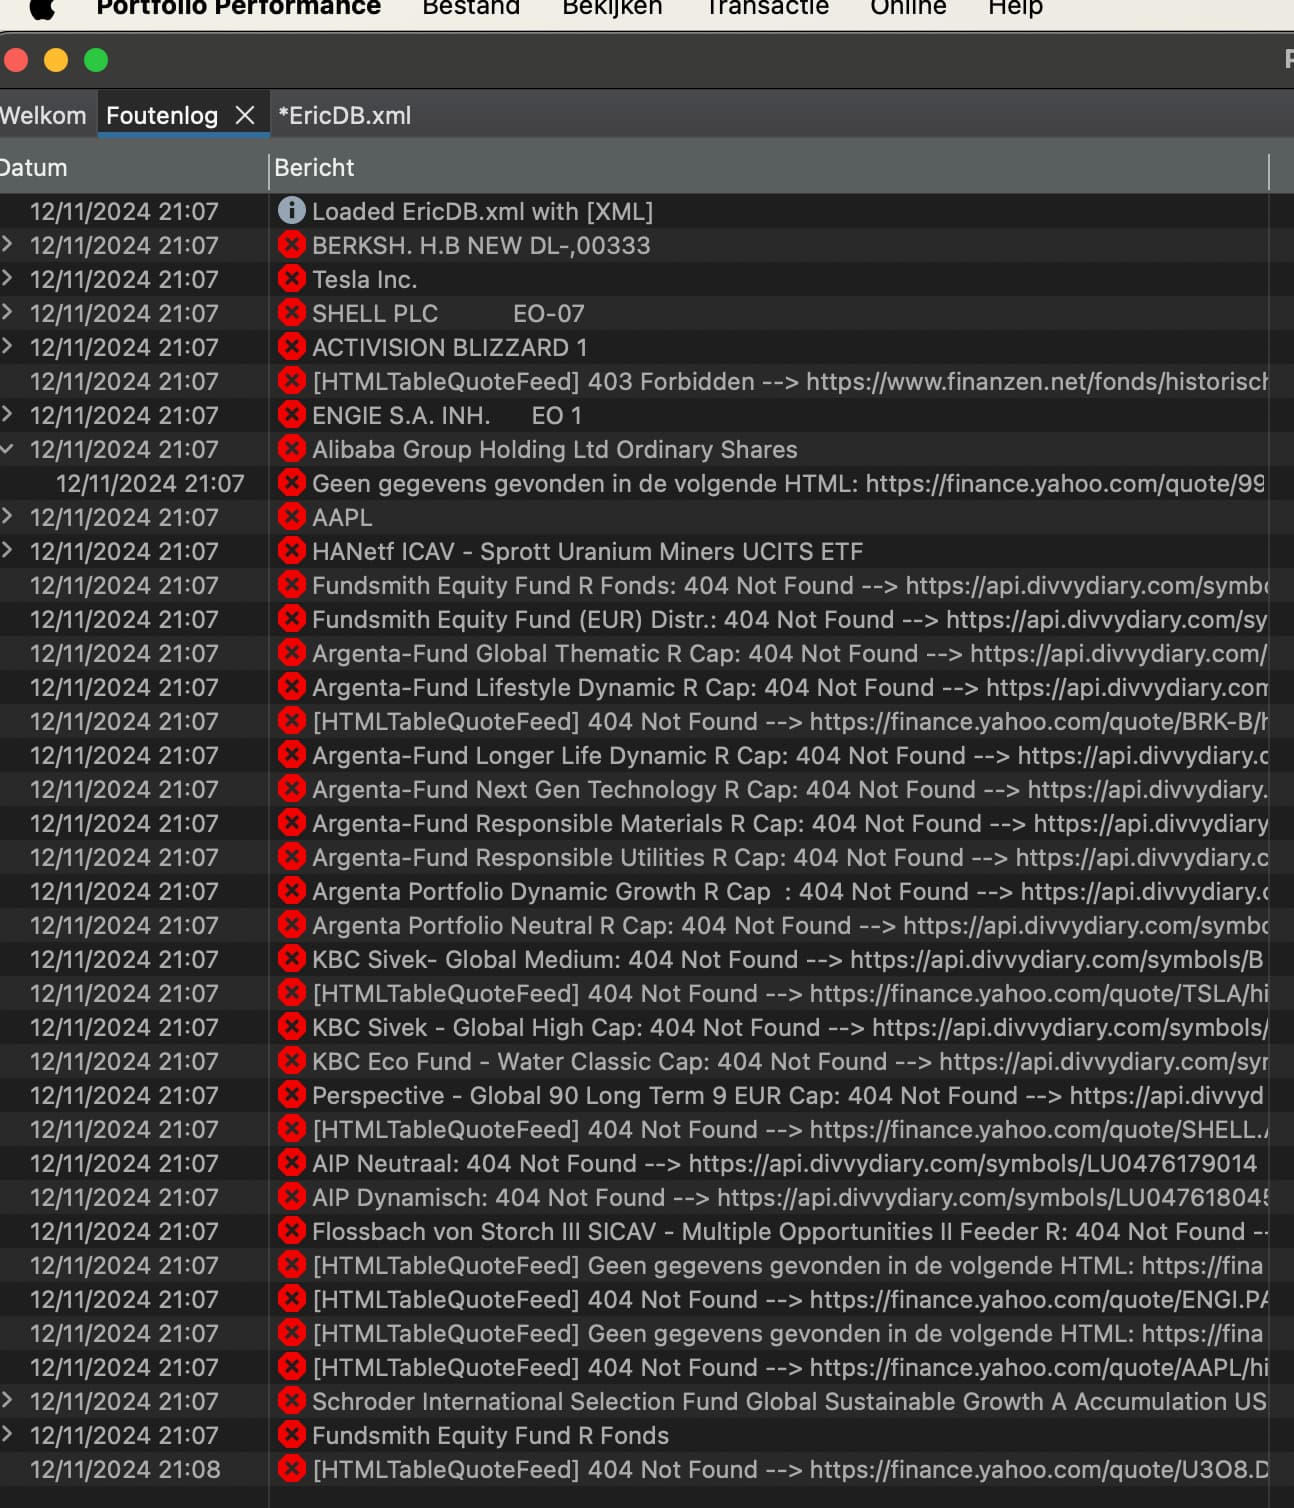
Task: Open the Apple menu
Action: click(41, 8)
